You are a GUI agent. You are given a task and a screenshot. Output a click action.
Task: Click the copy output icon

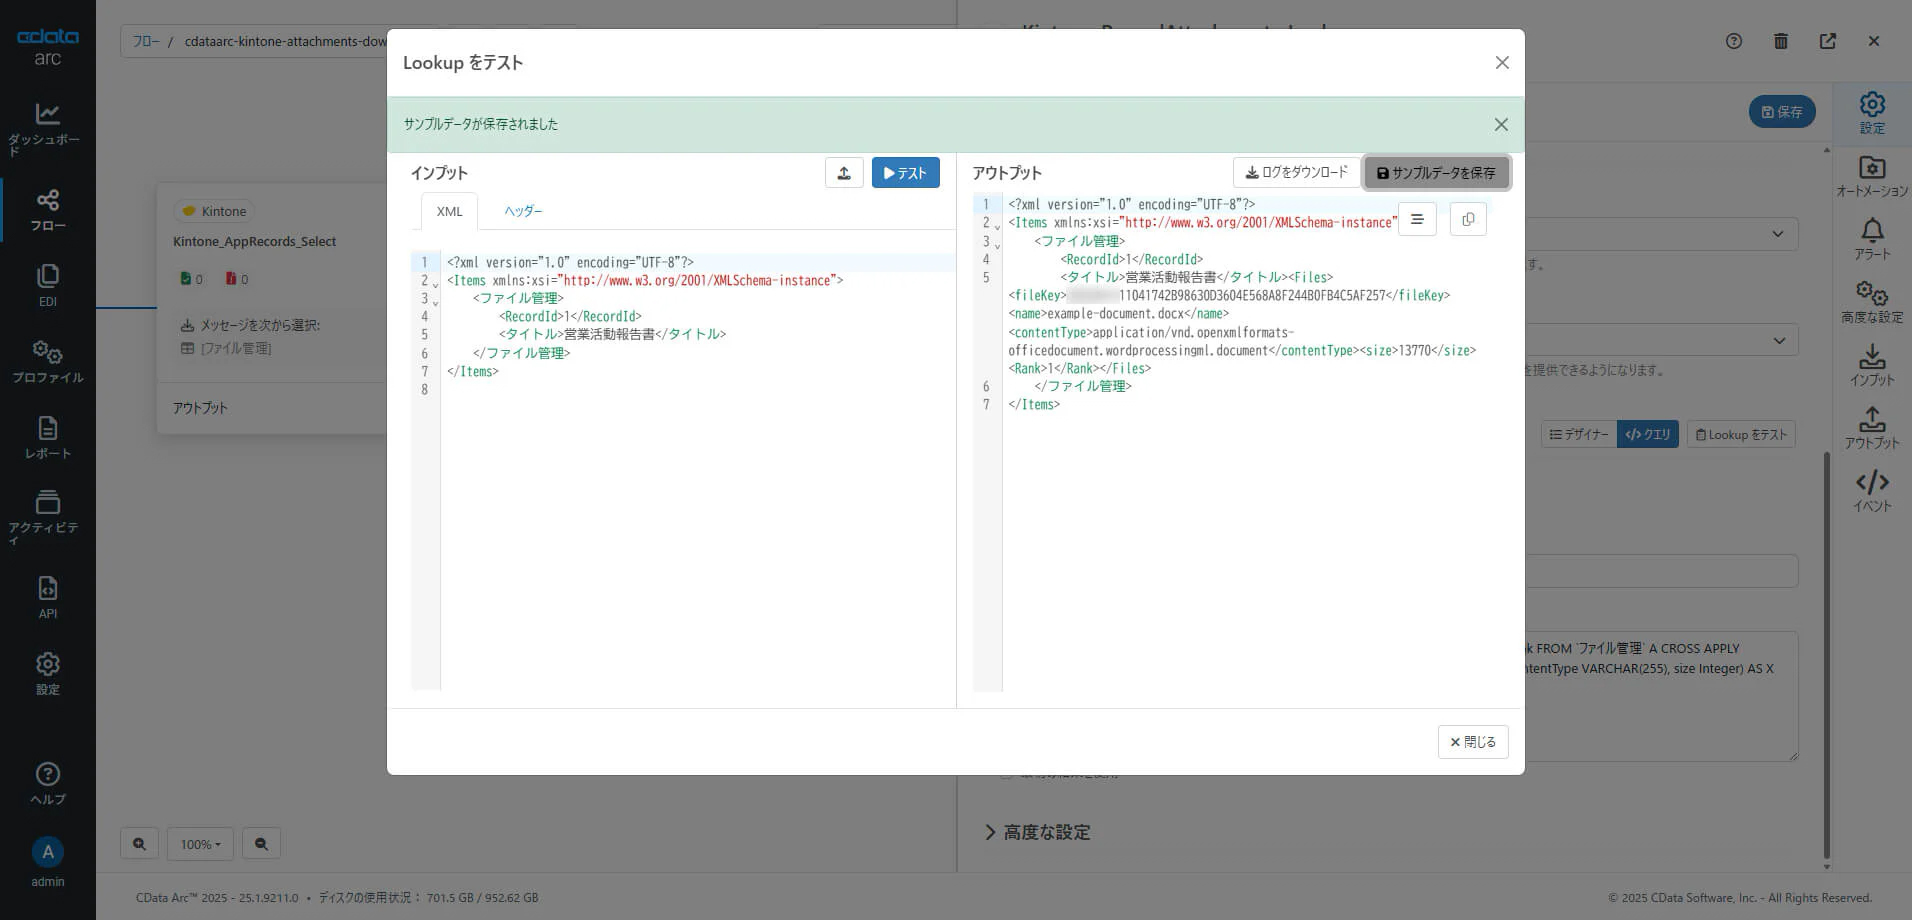coord(1467,219)
